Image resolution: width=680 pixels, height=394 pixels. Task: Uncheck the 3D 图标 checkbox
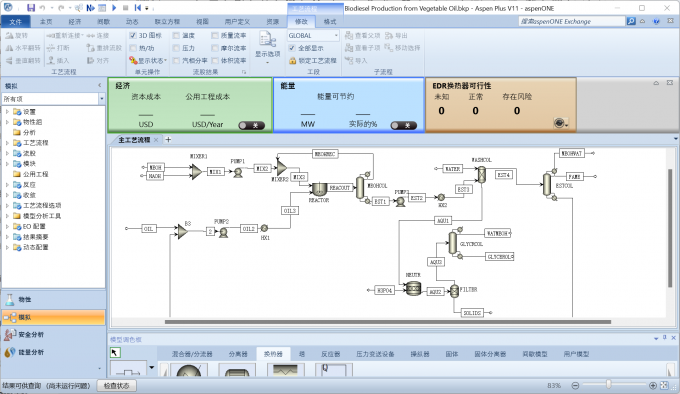point(133,36)
